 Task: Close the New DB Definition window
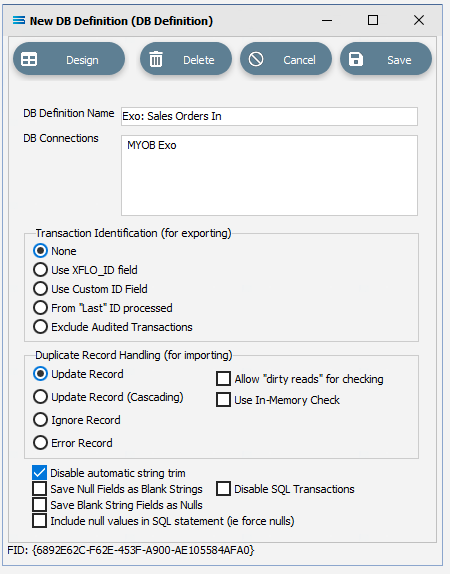pyautogui.click(x=419, y=20)
